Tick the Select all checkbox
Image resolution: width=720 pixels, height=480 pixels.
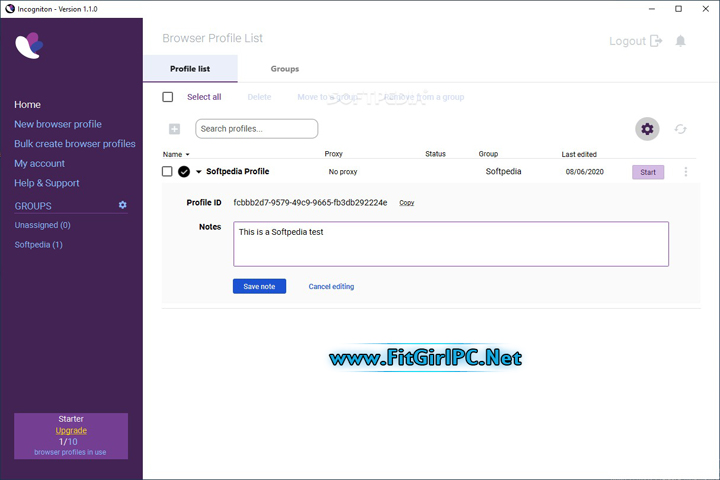point(168,97)
